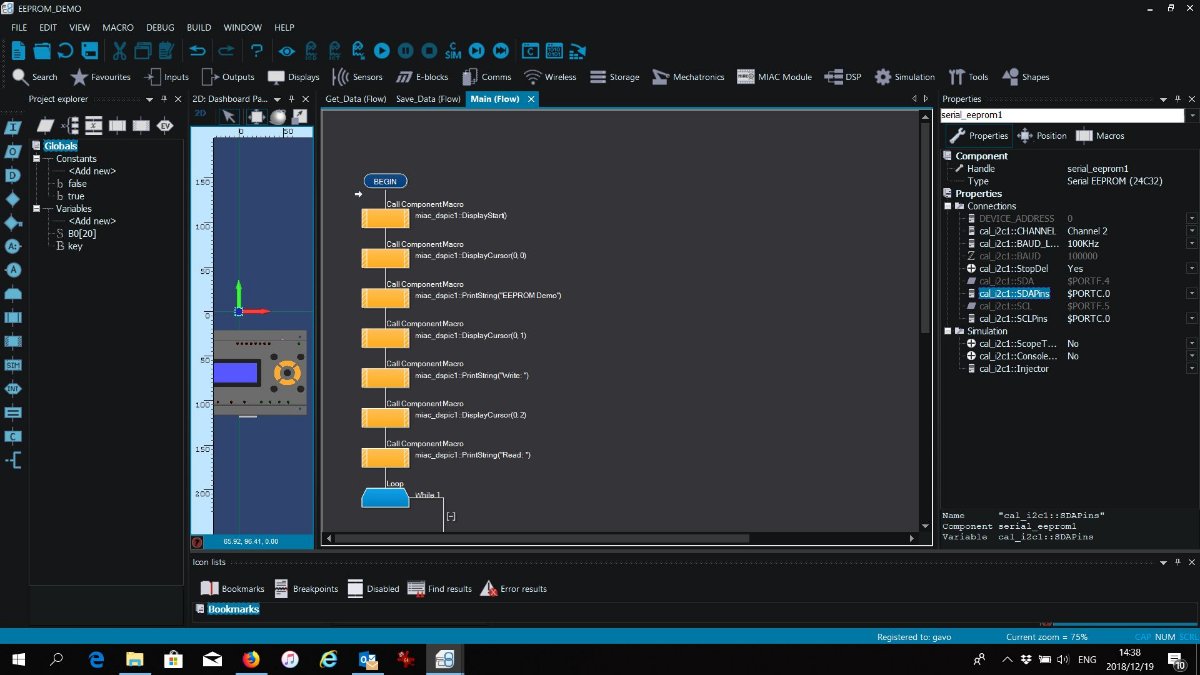Select the Delay icon in left sidebar
This screenshot has width=1200, height=675.
pyautogui.click(x=13, y=175)
